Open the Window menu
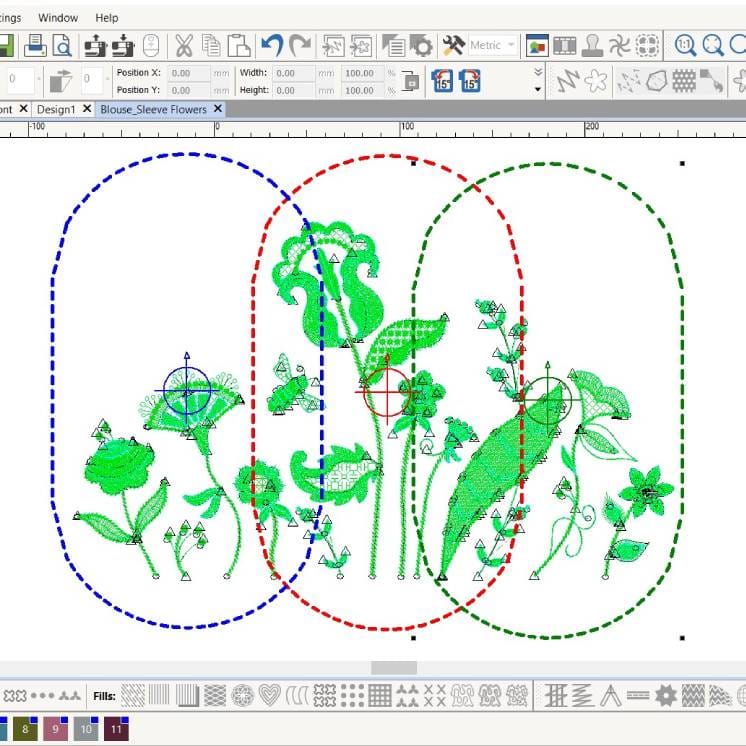746x746 pixels. click(x=58, y=18)
